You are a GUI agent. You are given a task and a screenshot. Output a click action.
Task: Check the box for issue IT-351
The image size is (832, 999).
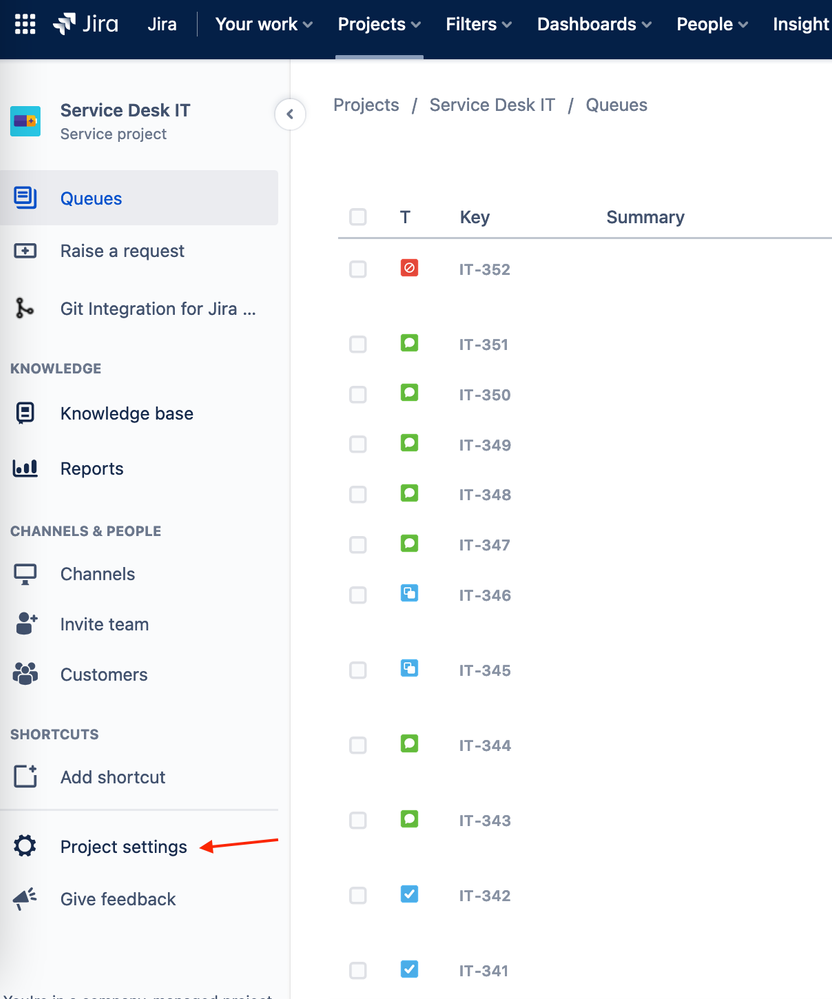[358, 344]
